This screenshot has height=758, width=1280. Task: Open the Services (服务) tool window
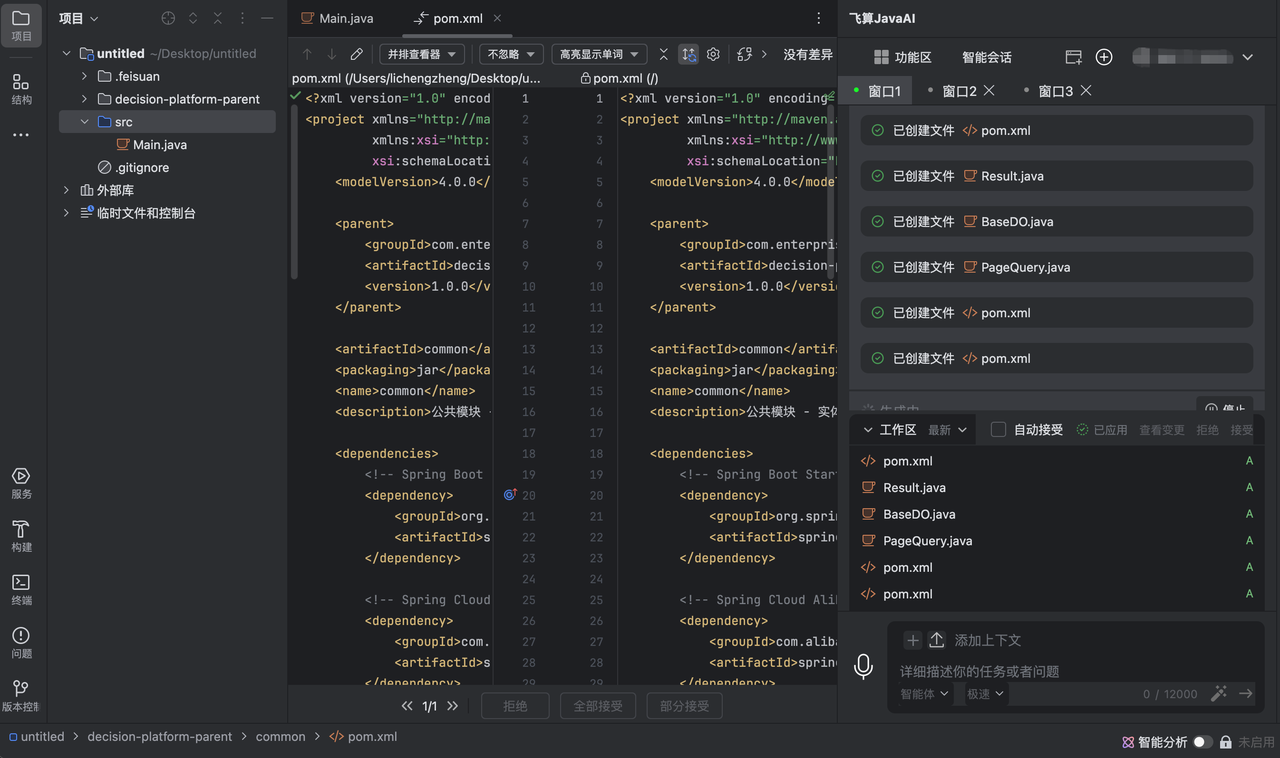point(21,482)
